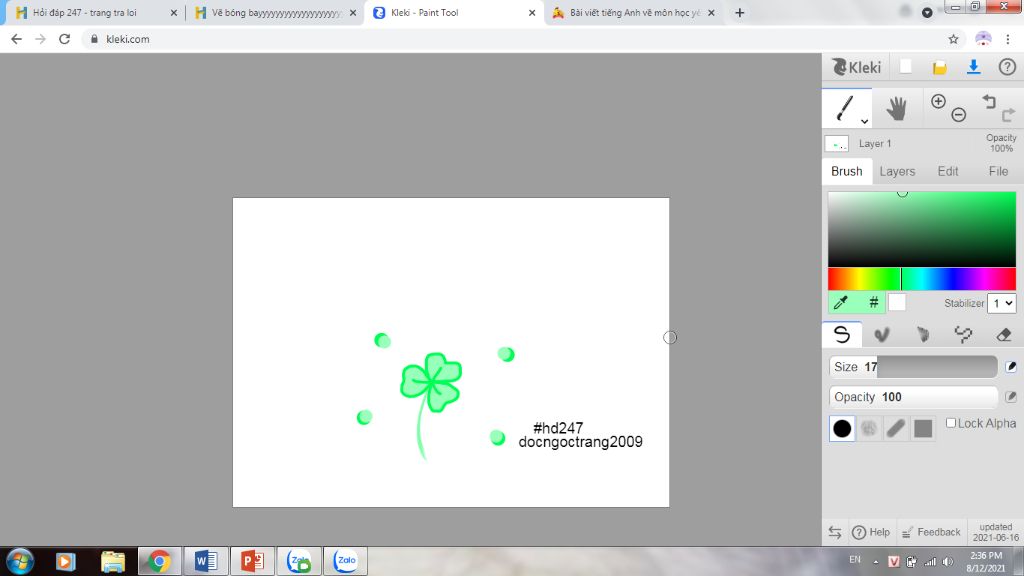Select the sketchy brush type

tap(923, 335)
